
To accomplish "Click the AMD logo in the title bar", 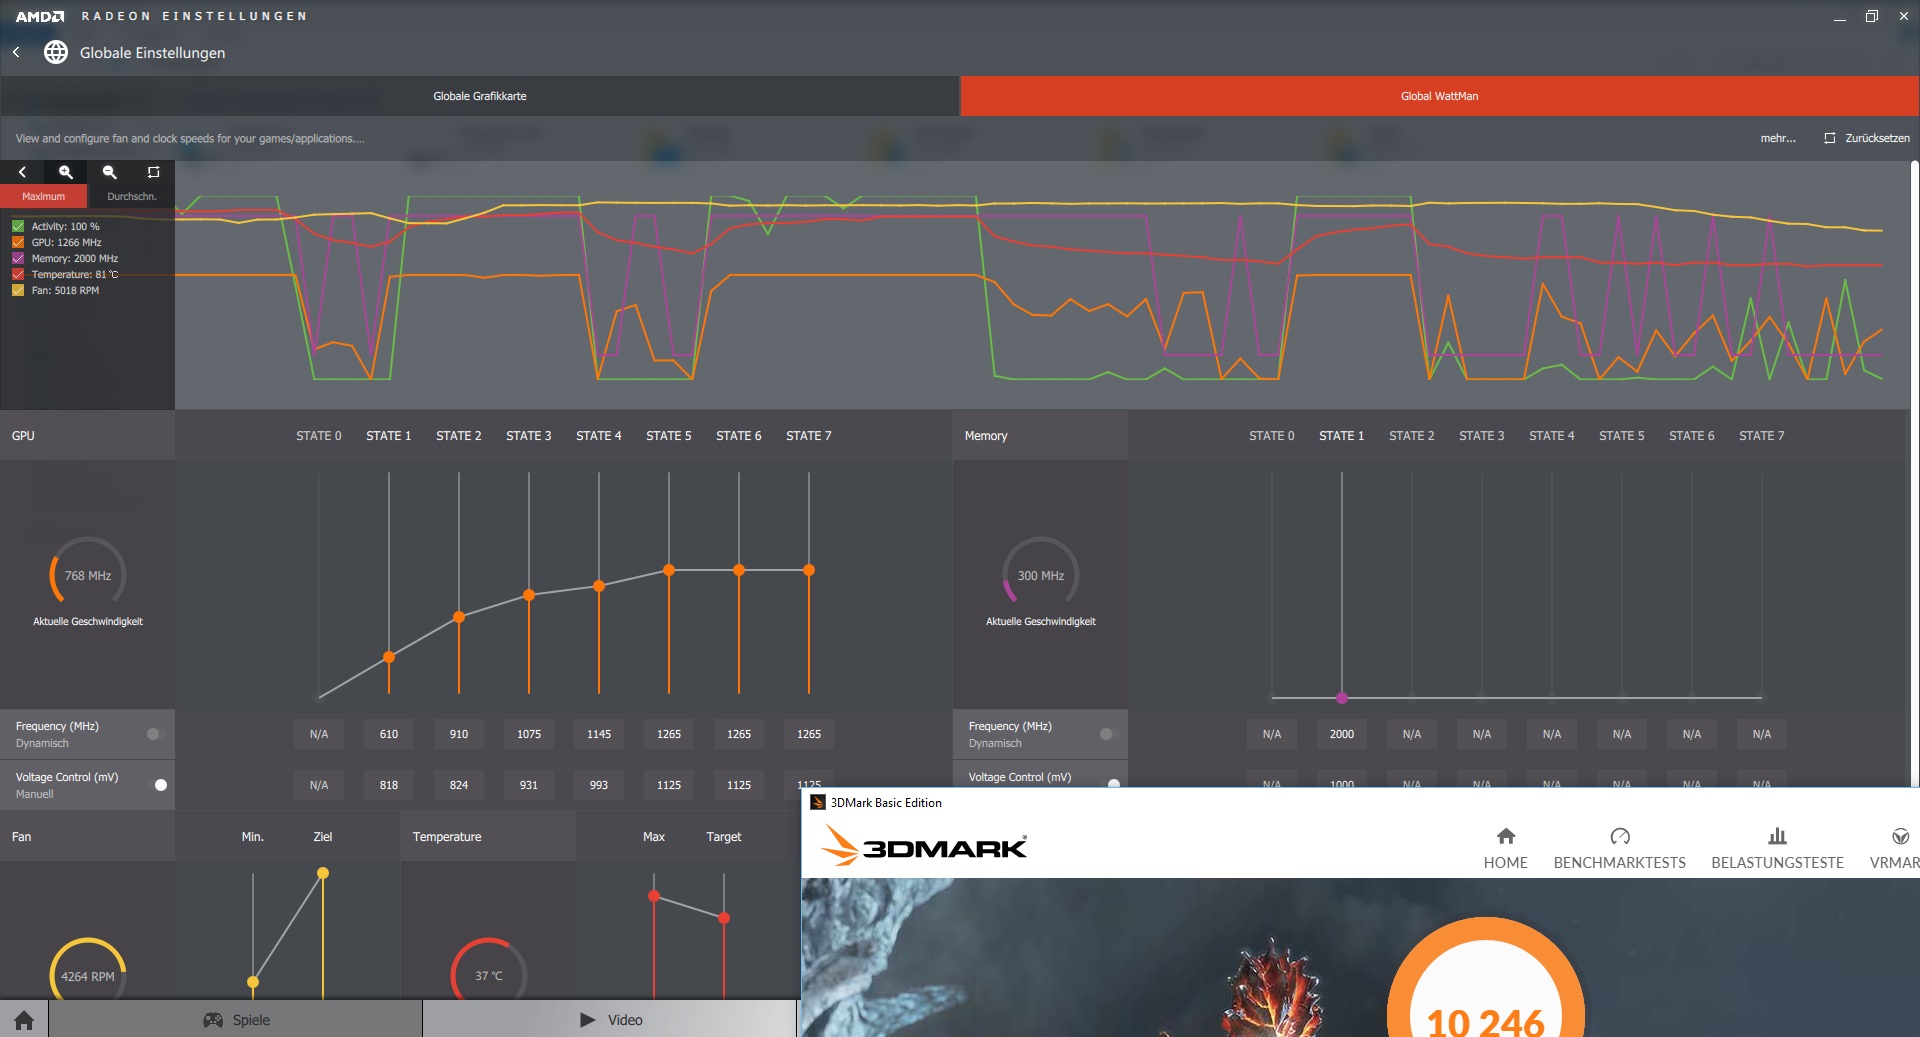I will [x=40, y=16].
